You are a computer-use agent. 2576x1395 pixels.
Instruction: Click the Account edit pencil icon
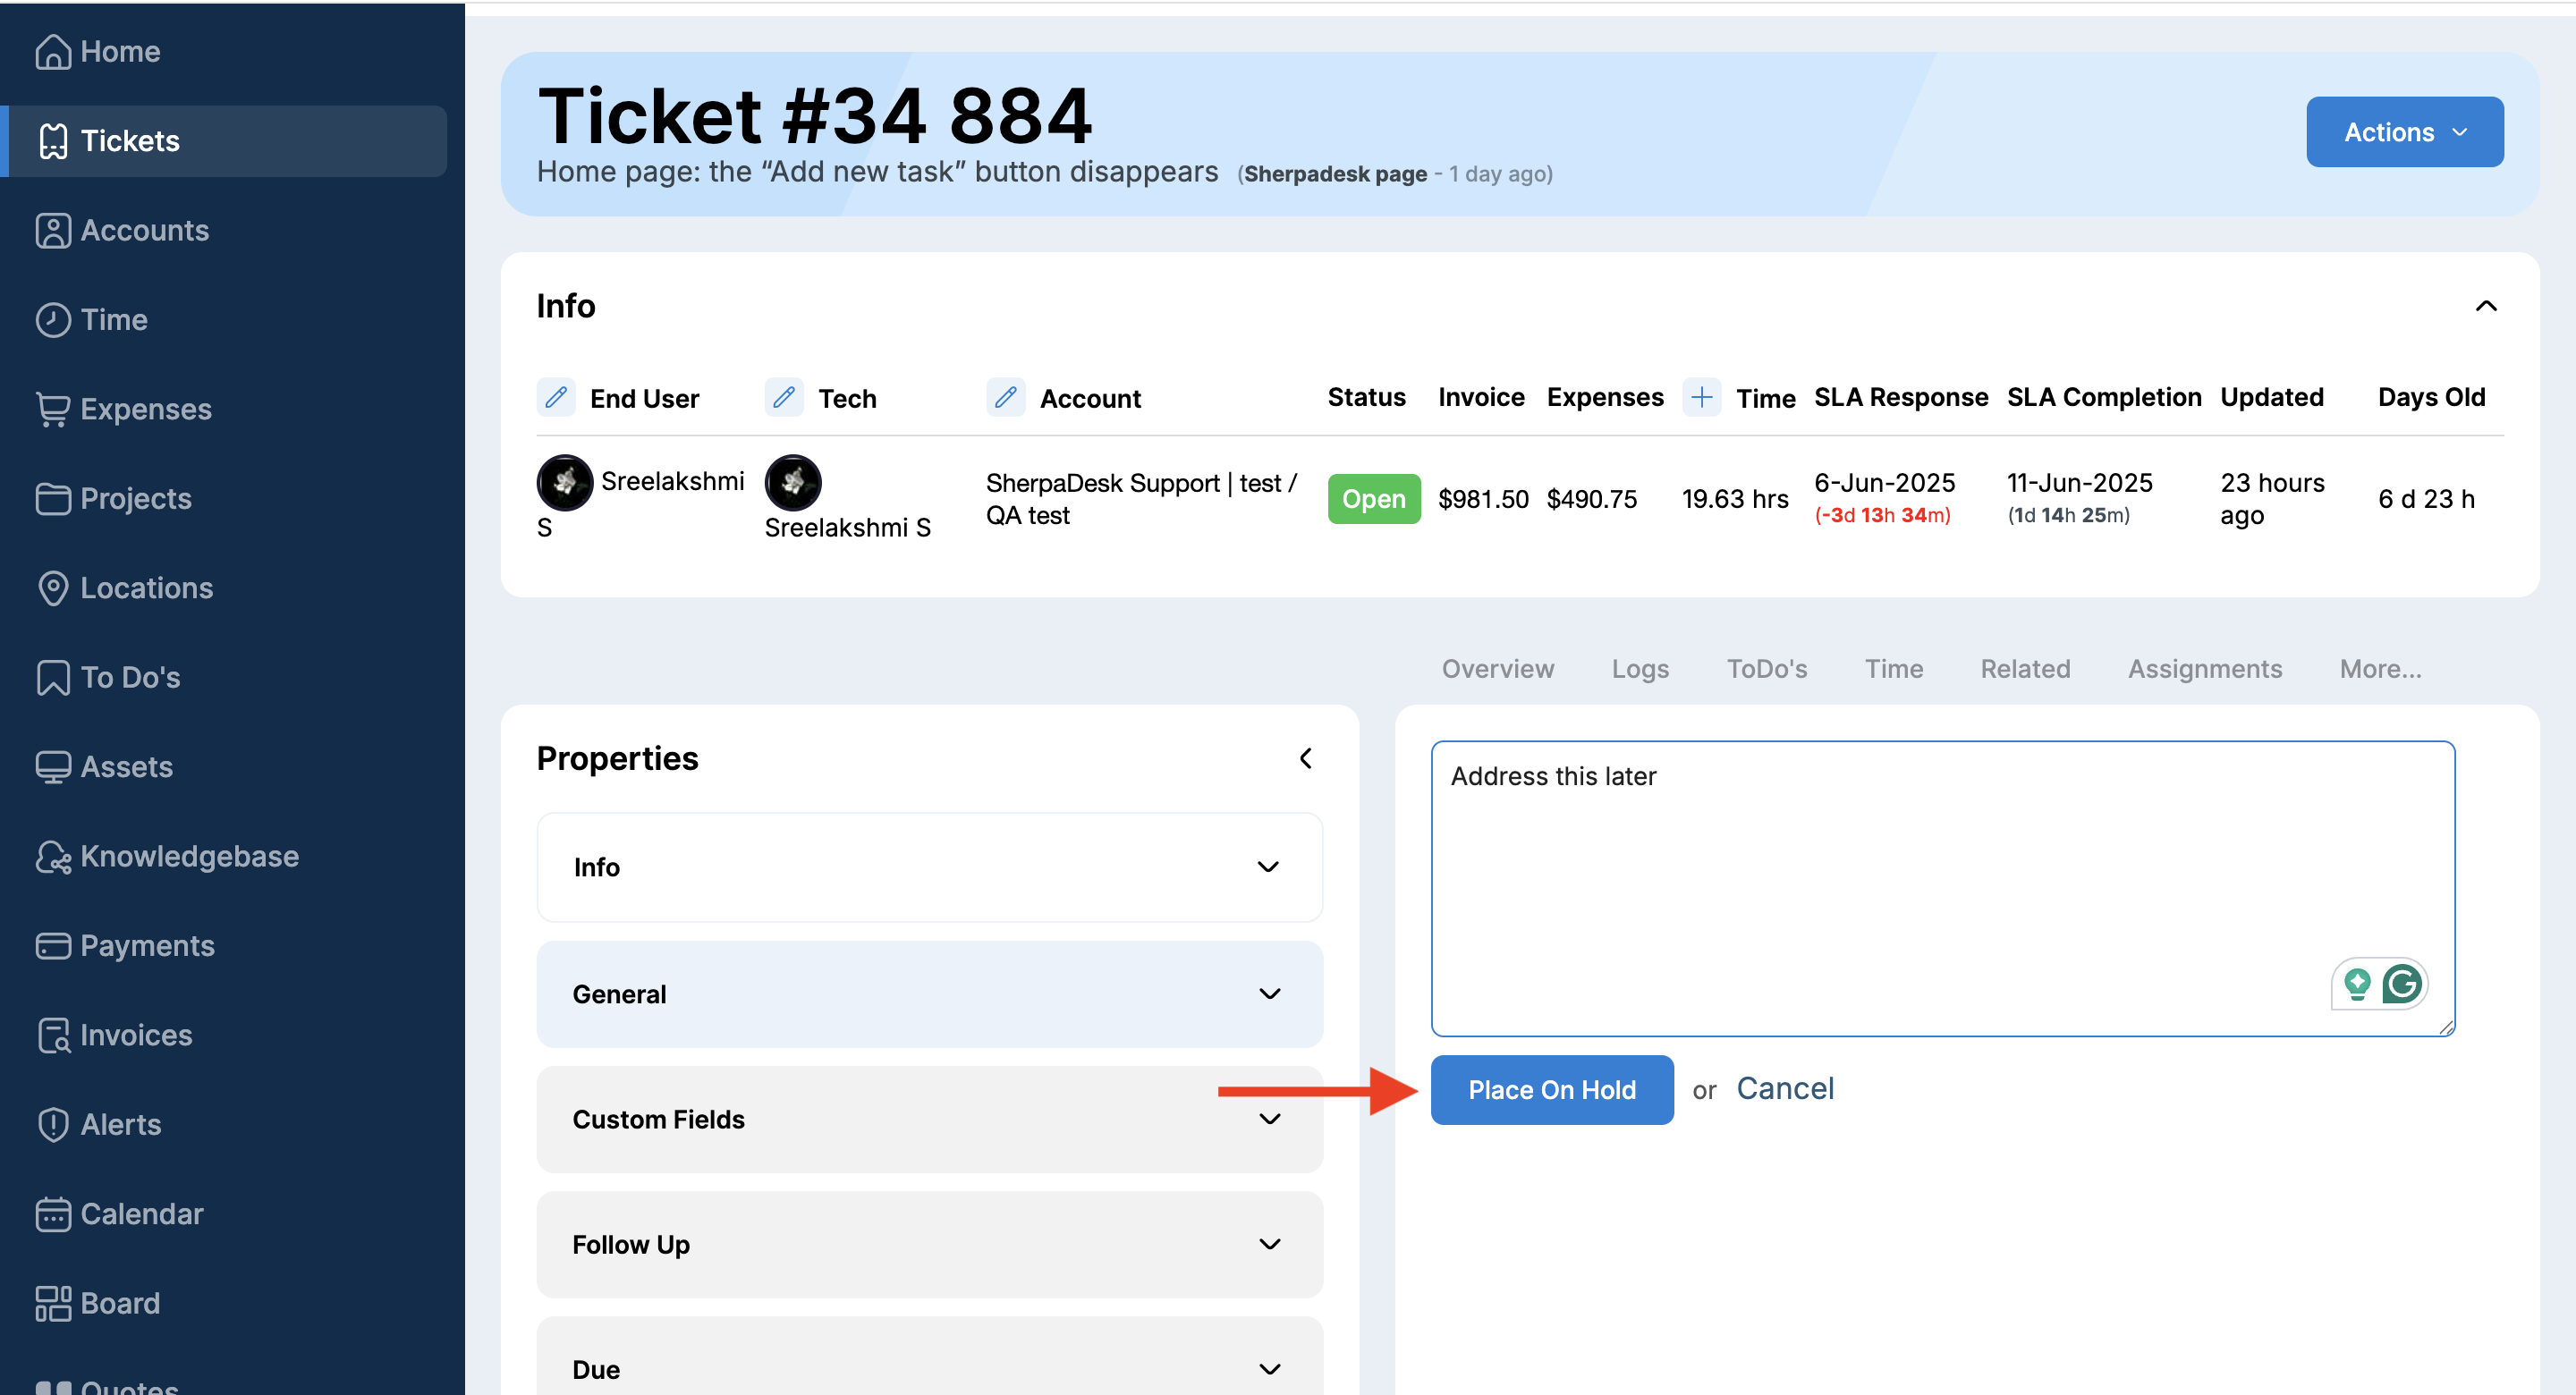click(x=1005, y=397)
